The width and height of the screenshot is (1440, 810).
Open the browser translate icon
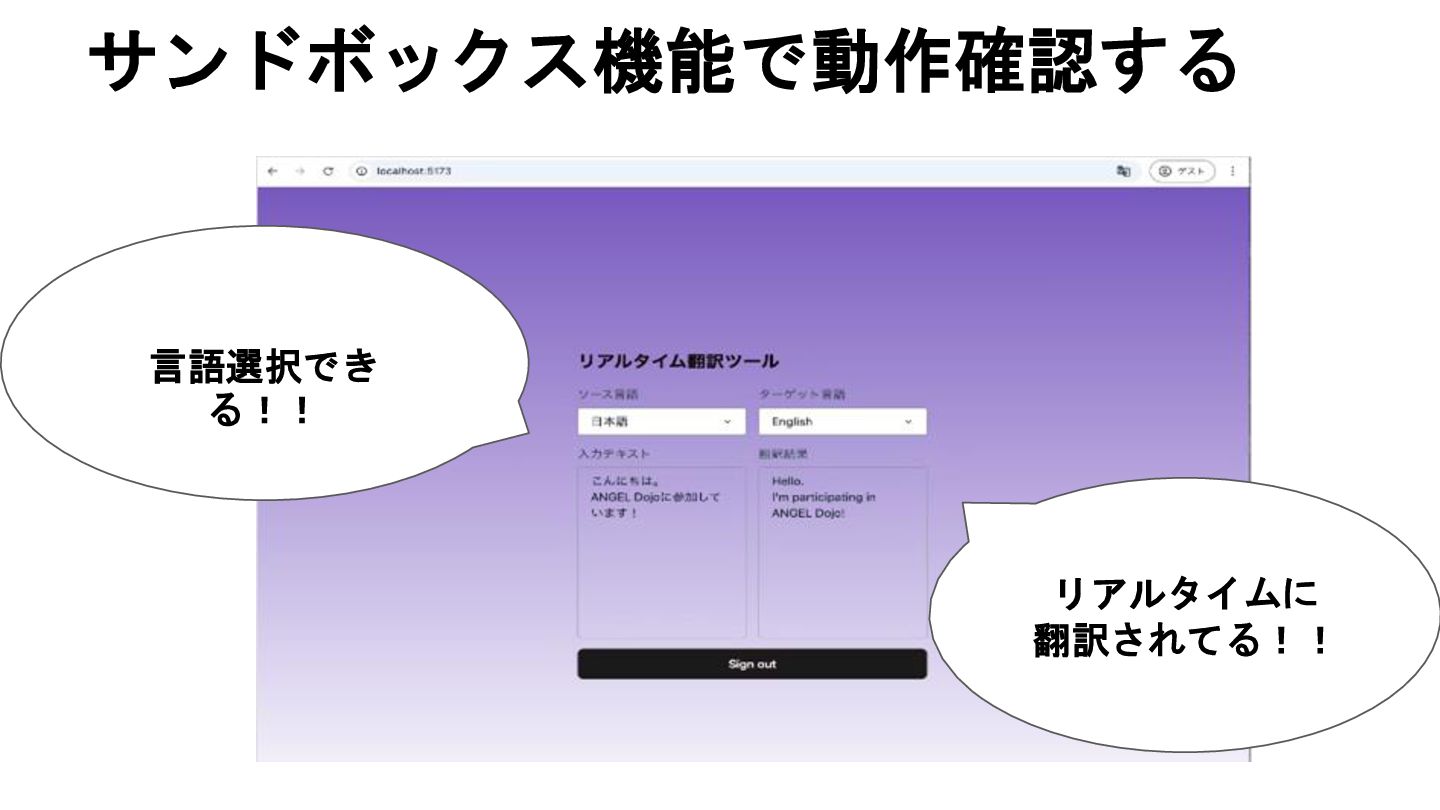tap(1123, 171)
